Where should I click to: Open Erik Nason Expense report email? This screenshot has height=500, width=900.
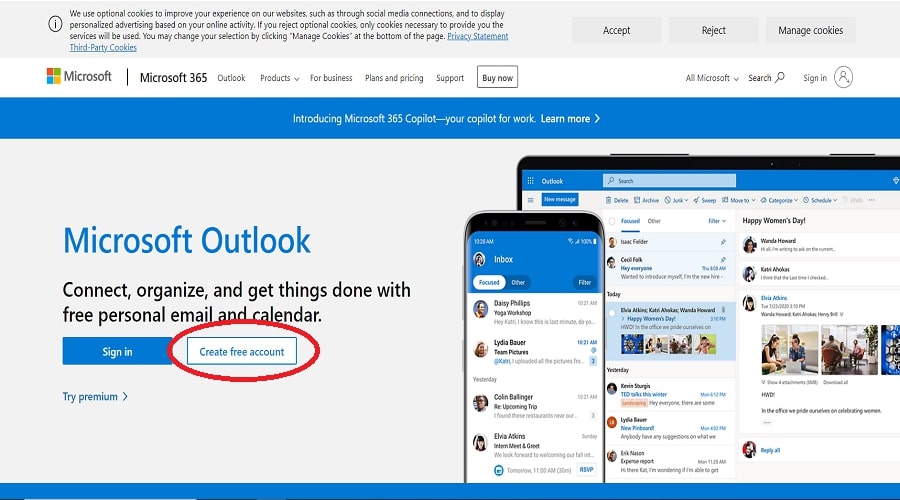669,462
